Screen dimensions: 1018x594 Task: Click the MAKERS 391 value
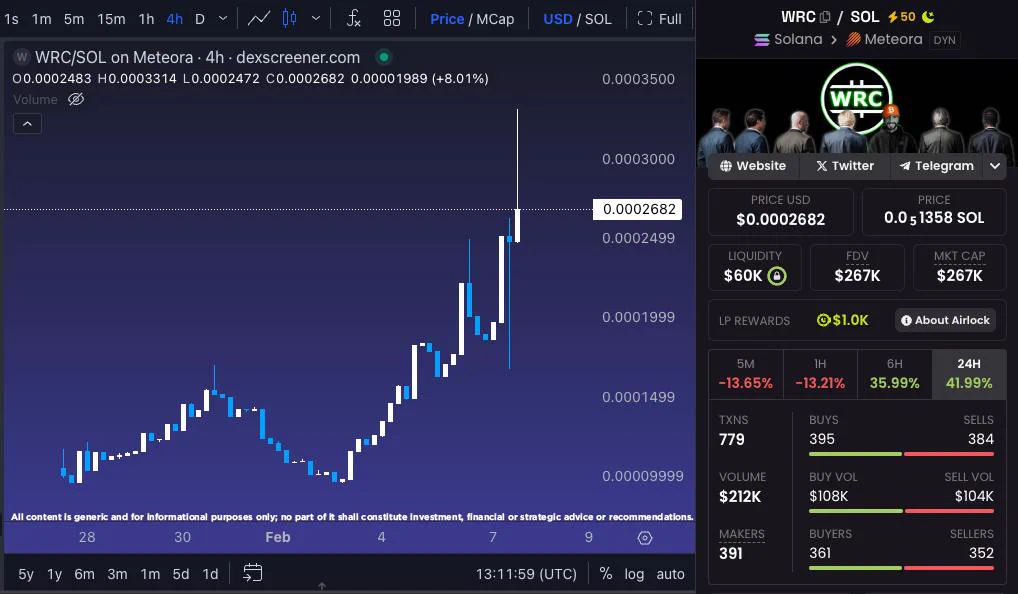coord(730,553)
